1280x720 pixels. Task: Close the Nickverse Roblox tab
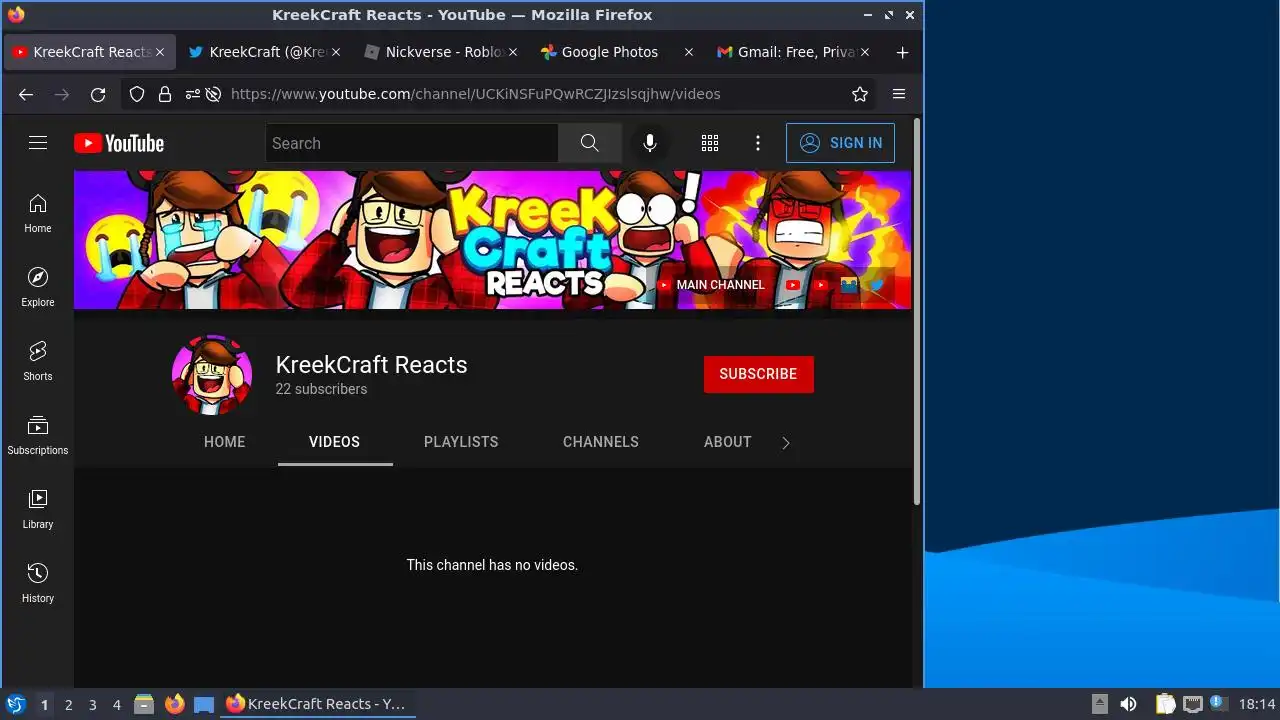[512, 52]
